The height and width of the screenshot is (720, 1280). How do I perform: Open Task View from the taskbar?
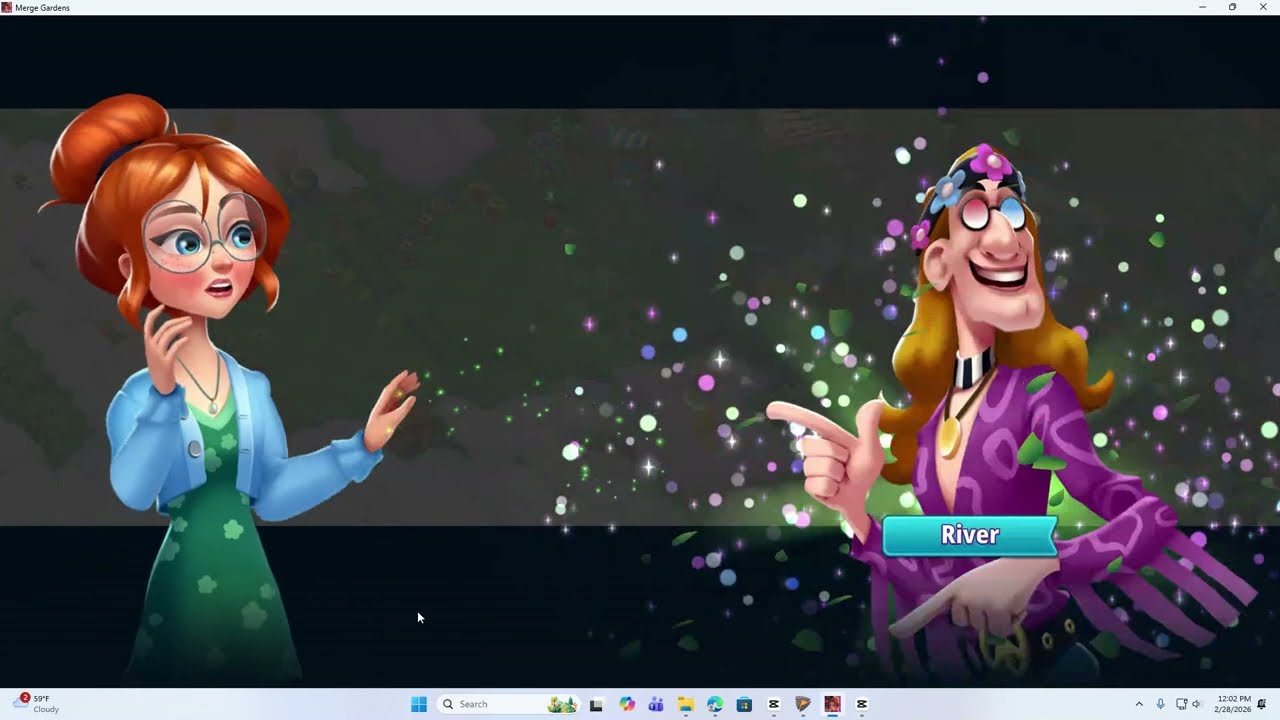(597, 704)
